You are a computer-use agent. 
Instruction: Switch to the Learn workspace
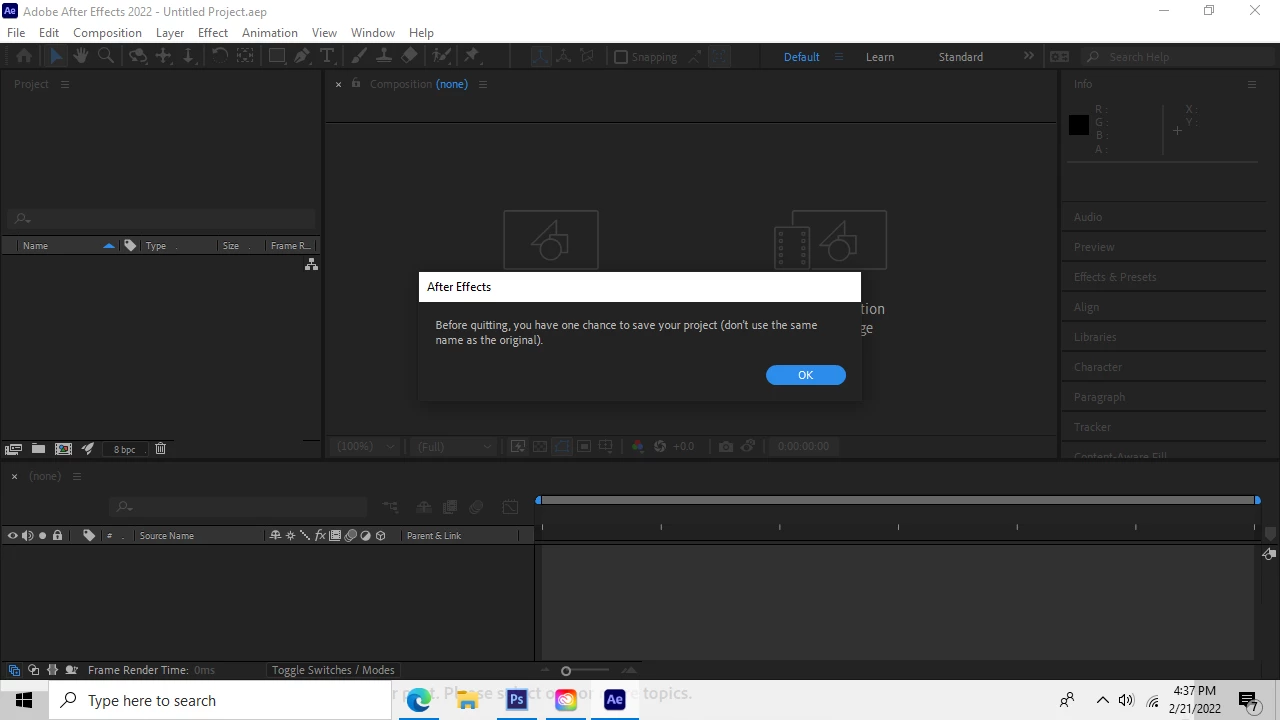pos(880,57)
